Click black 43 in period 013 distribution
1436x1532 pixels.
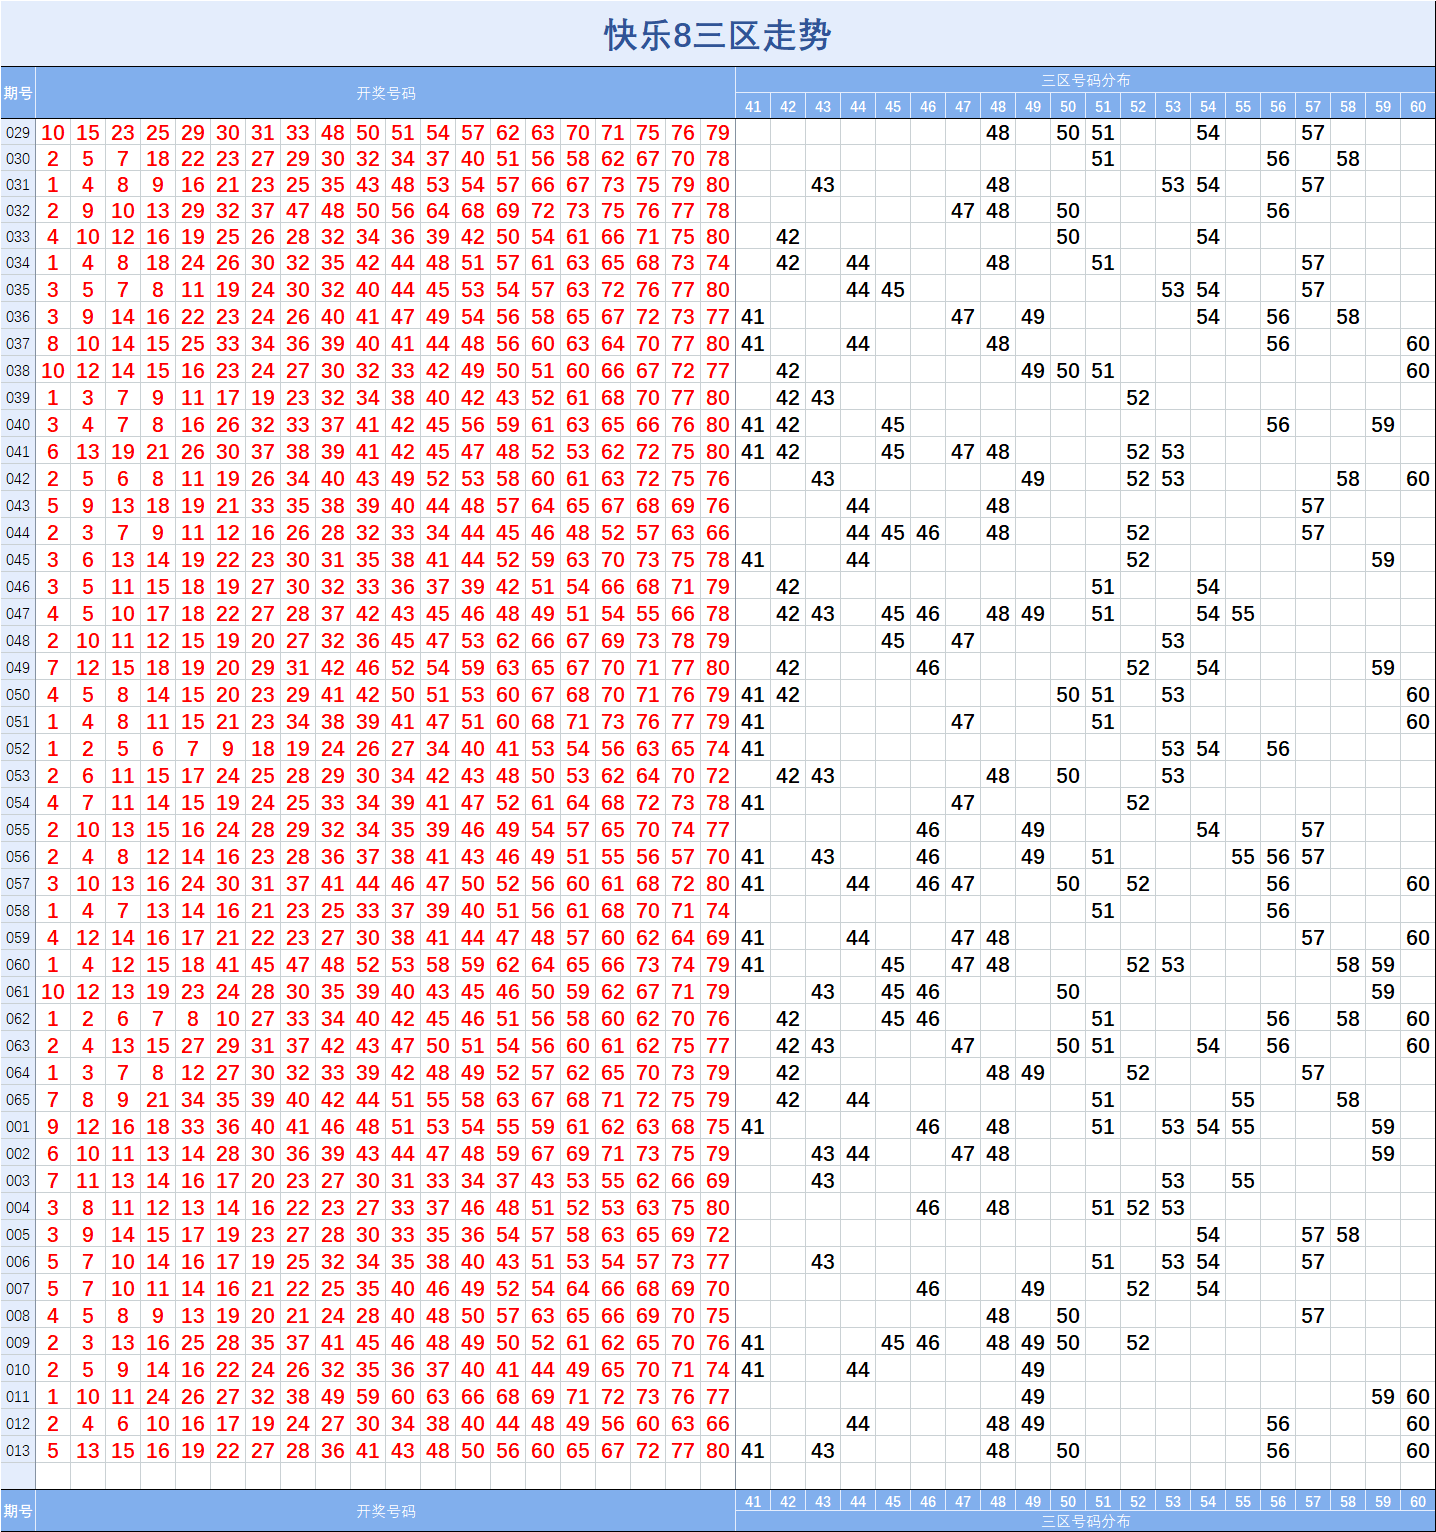point(823,1451)
